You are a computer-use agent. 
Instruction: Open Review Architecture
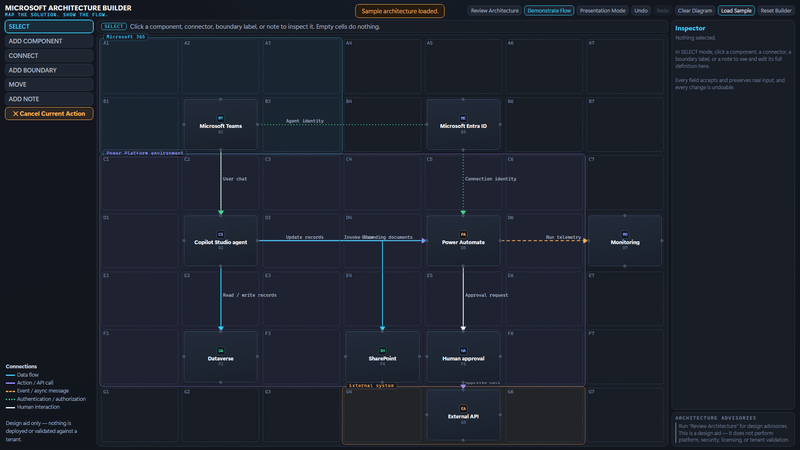(494, 11)
